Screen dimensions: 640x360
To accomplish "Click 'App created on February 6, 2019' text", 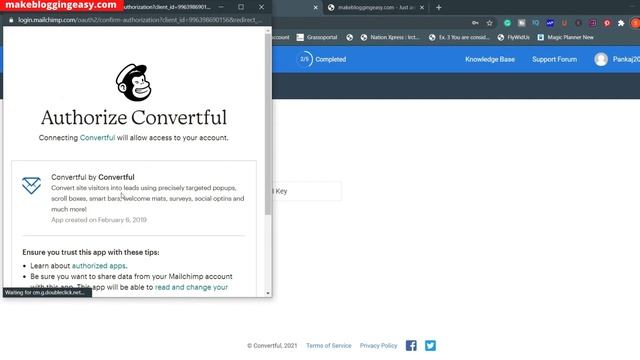I will [99, 220].
